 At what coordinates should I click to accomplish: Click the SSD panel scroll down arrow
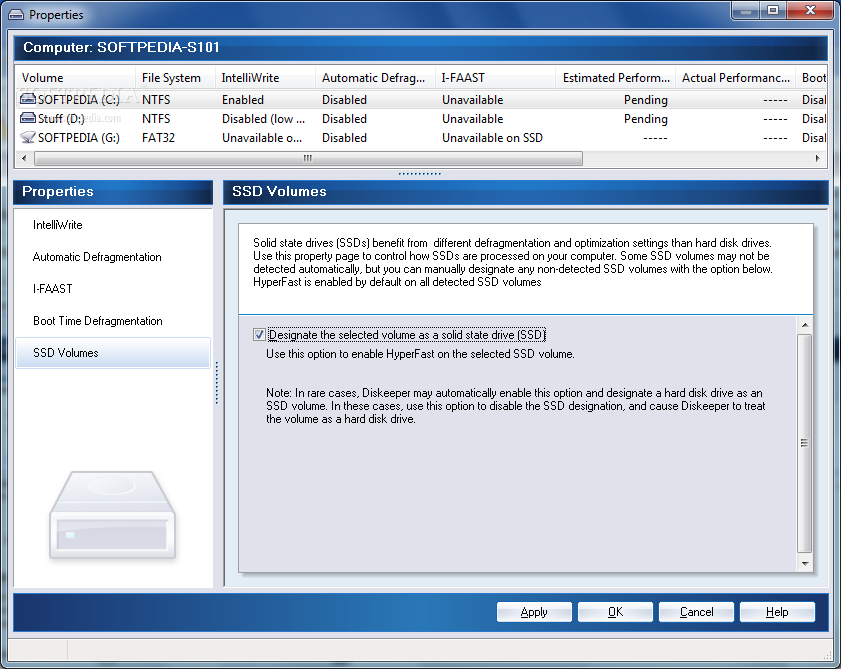805,563
